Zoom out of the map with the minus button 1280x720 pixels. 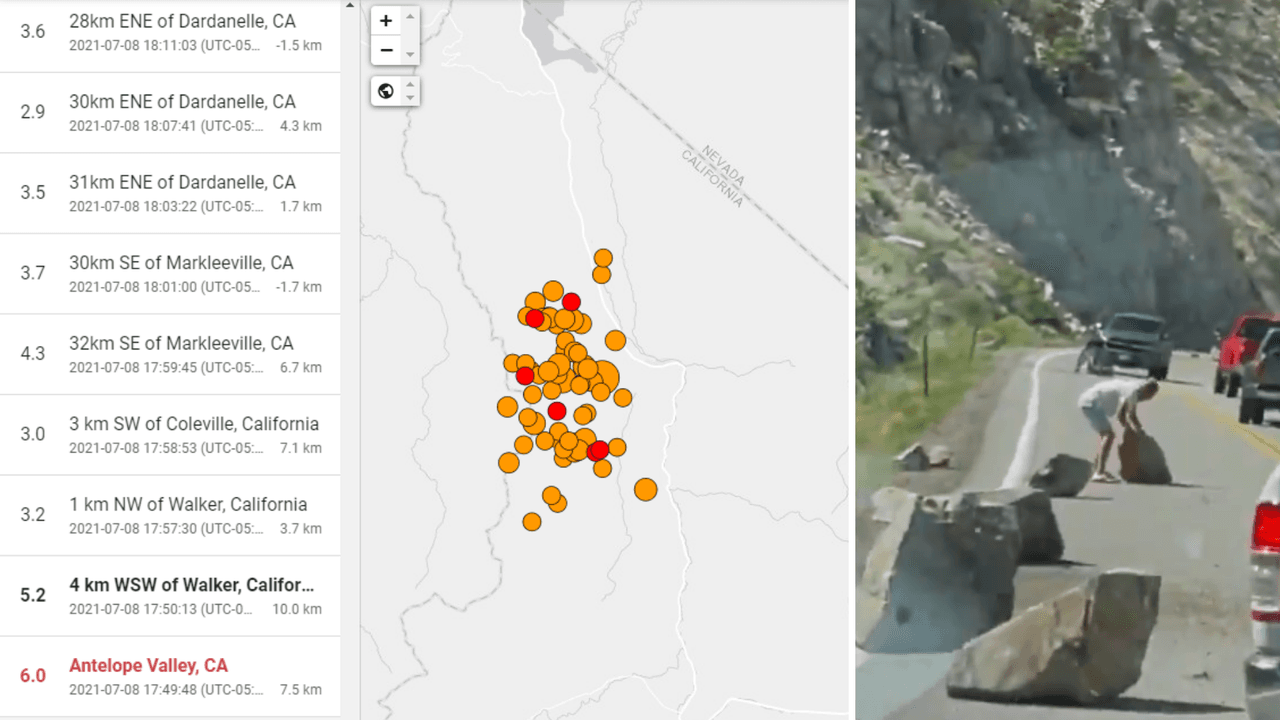coord(386,50)
